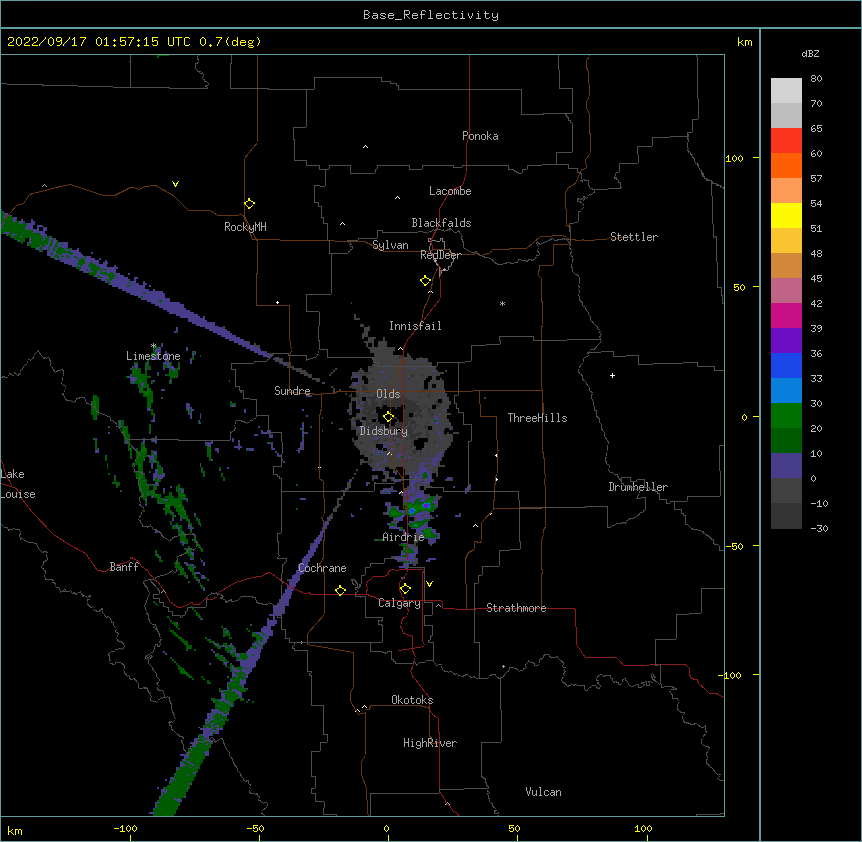Image resolution: width=862 pixels, height=842 pixels.
Task: Click the RedDeer city label
Action: 440,255
